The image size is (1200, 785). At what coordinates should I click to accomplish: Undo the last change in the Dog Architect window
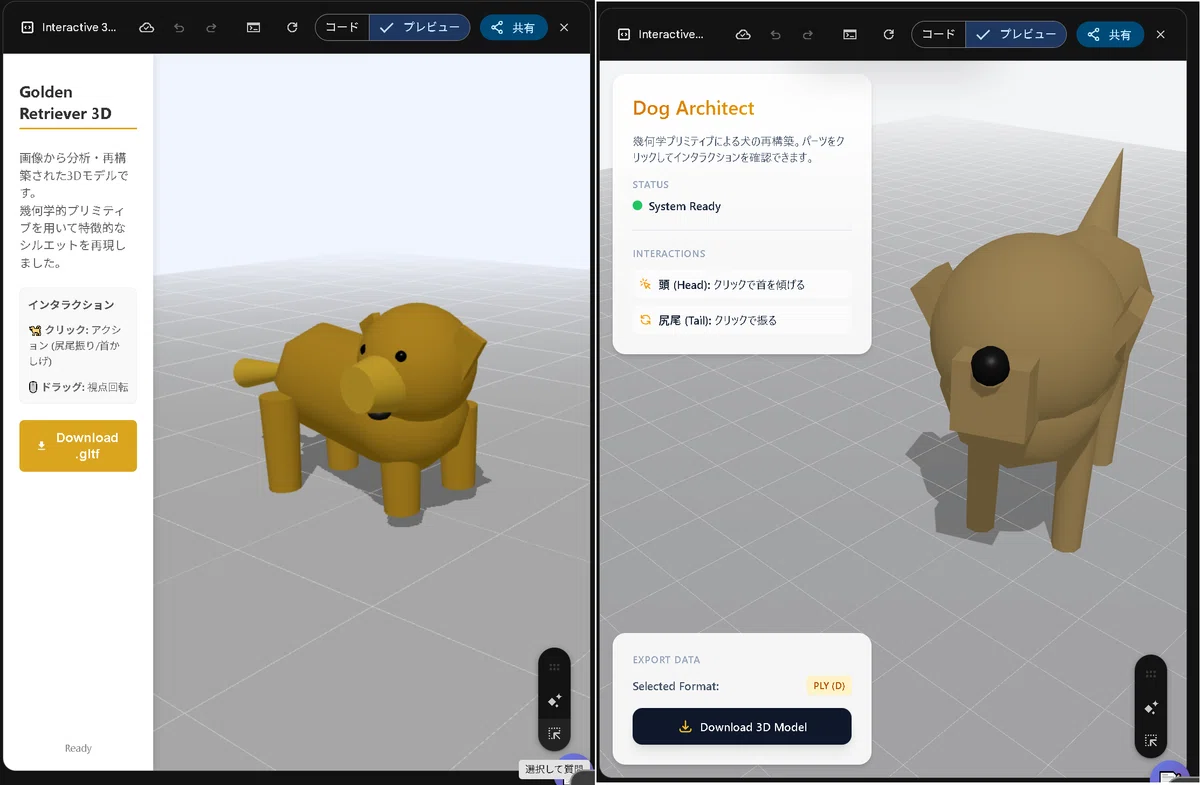coord(775,34)
